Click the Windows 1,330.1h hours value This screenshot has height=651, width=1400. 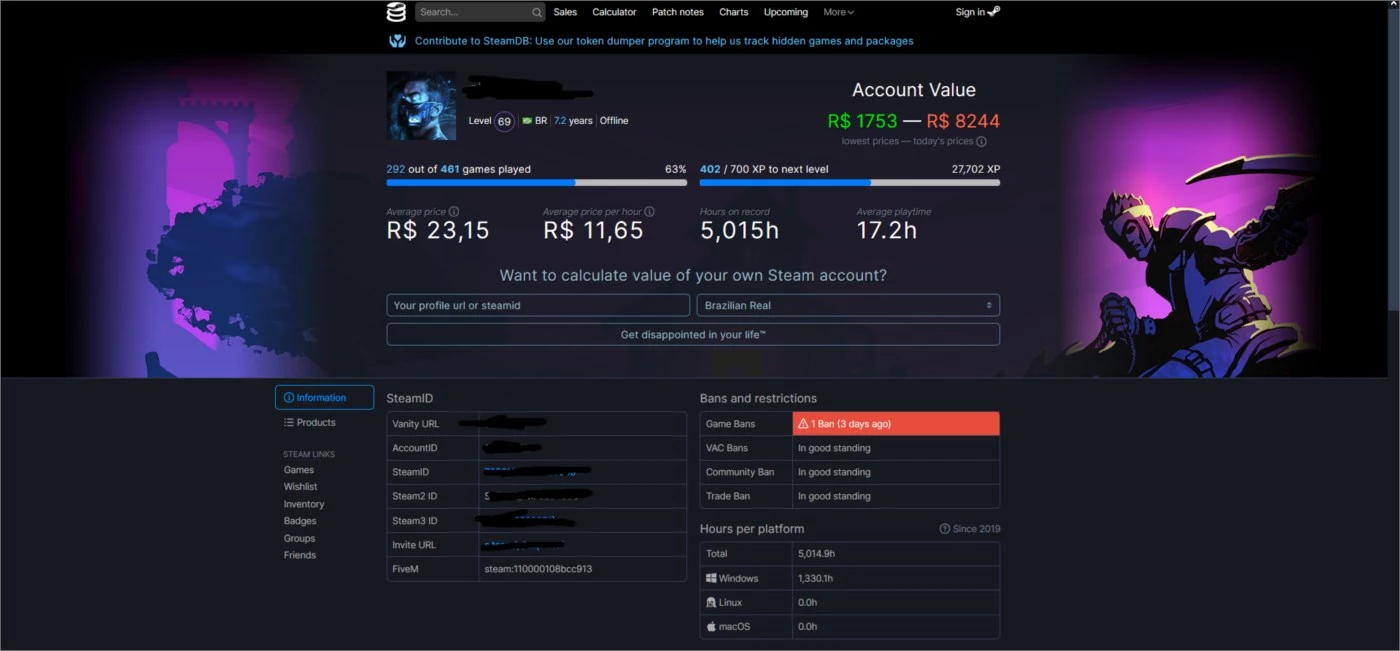pos(816,578)
